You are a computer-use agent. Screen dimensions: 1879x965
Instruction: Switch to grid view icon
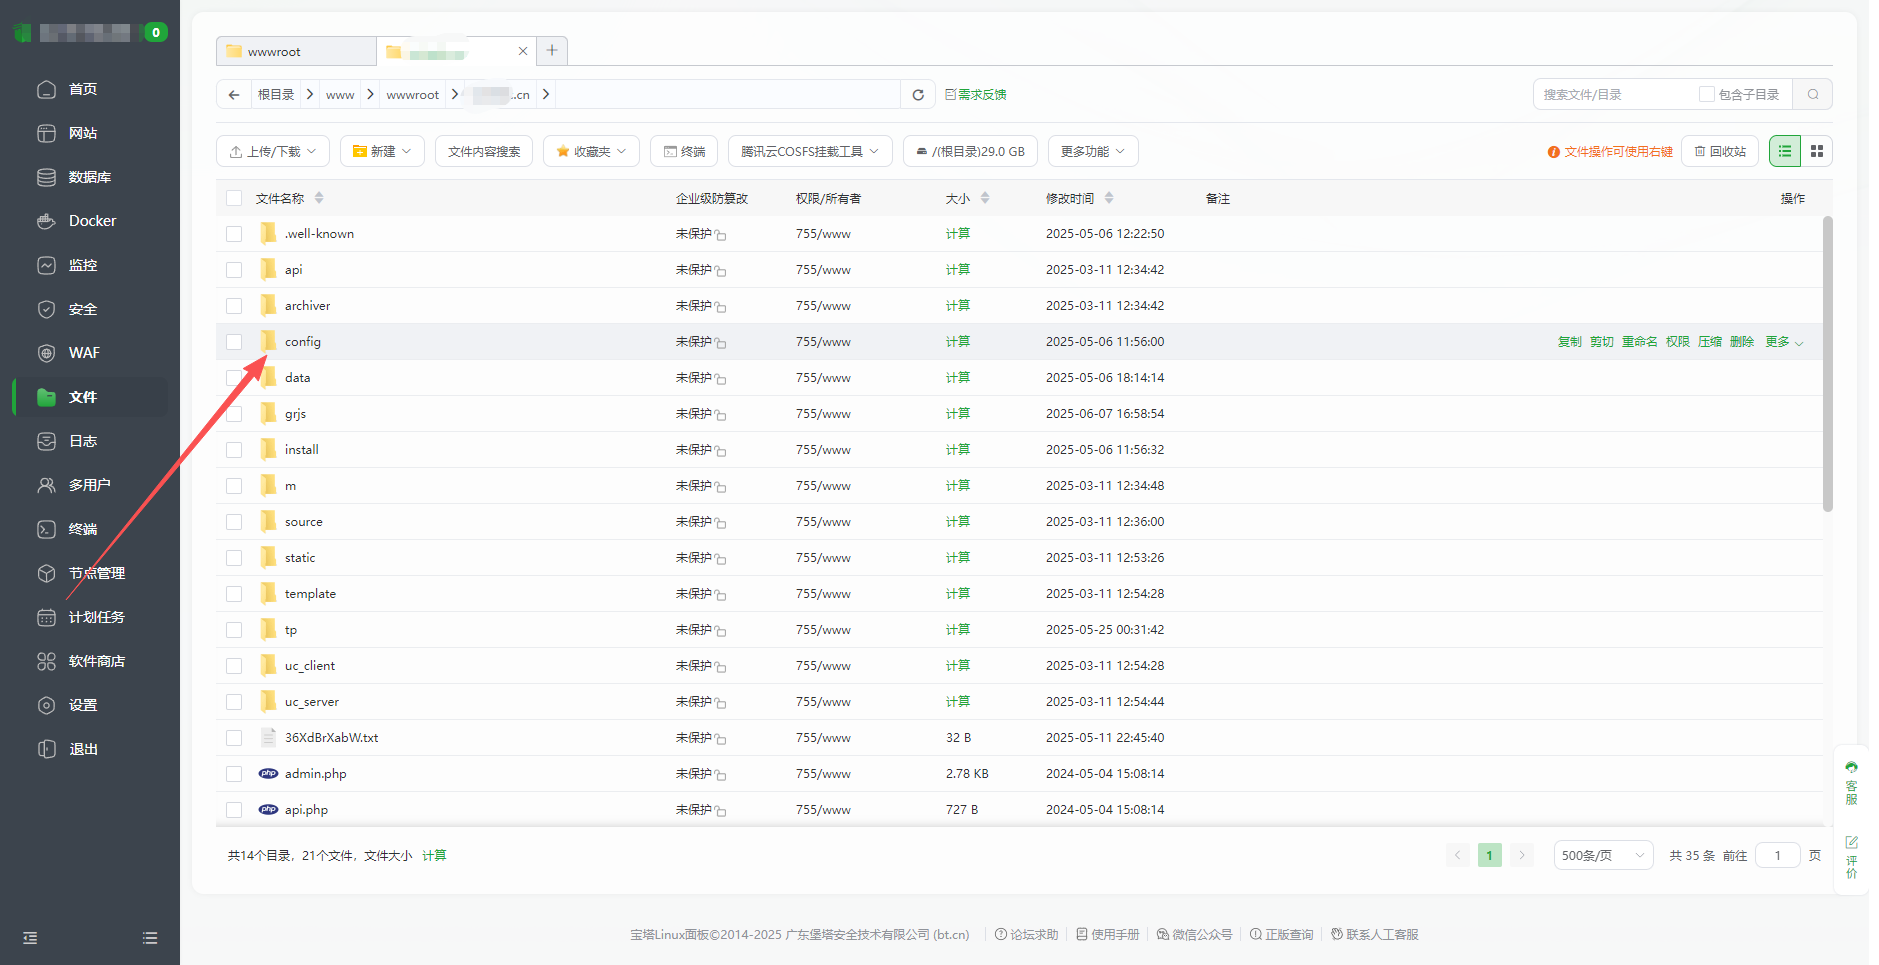click(1817, 151)
